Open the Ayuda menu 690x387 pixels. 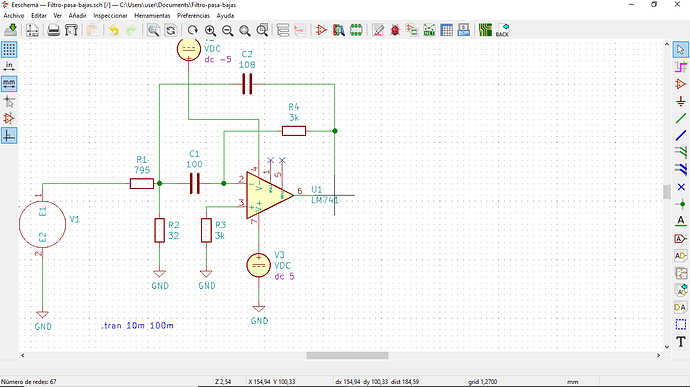(x=225, y=15)
